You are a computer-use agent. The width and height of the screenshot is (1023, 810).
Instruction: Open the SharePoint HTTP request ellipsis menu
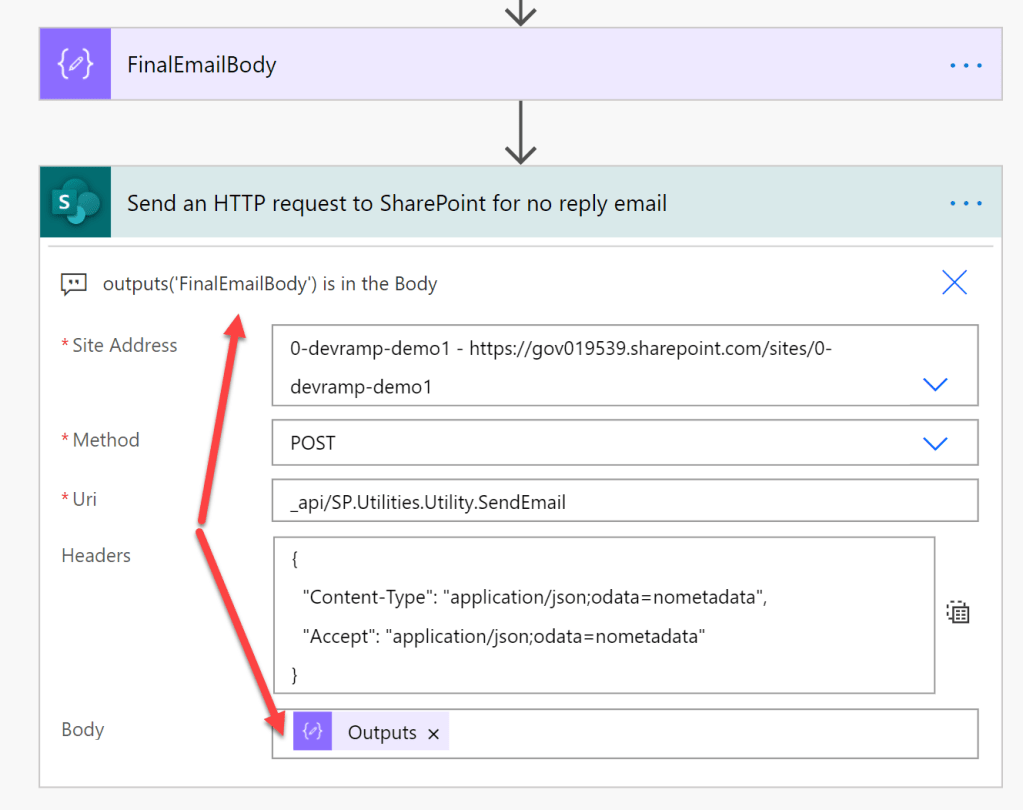[966, 203]
